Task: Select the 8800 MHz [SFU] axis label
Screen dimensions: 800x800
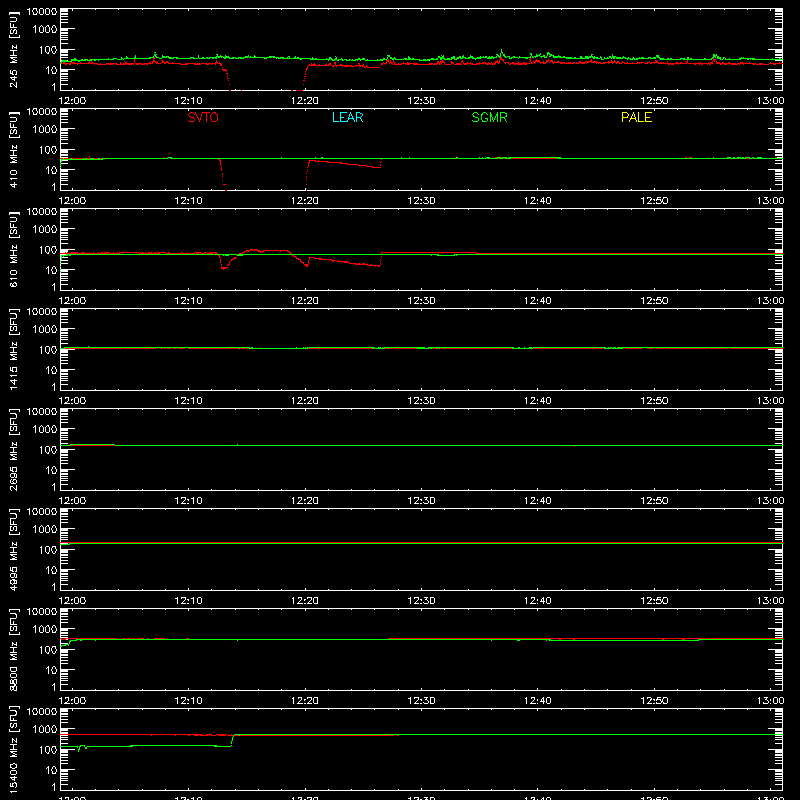Action: pyautogui.click(x=13, y=649)
